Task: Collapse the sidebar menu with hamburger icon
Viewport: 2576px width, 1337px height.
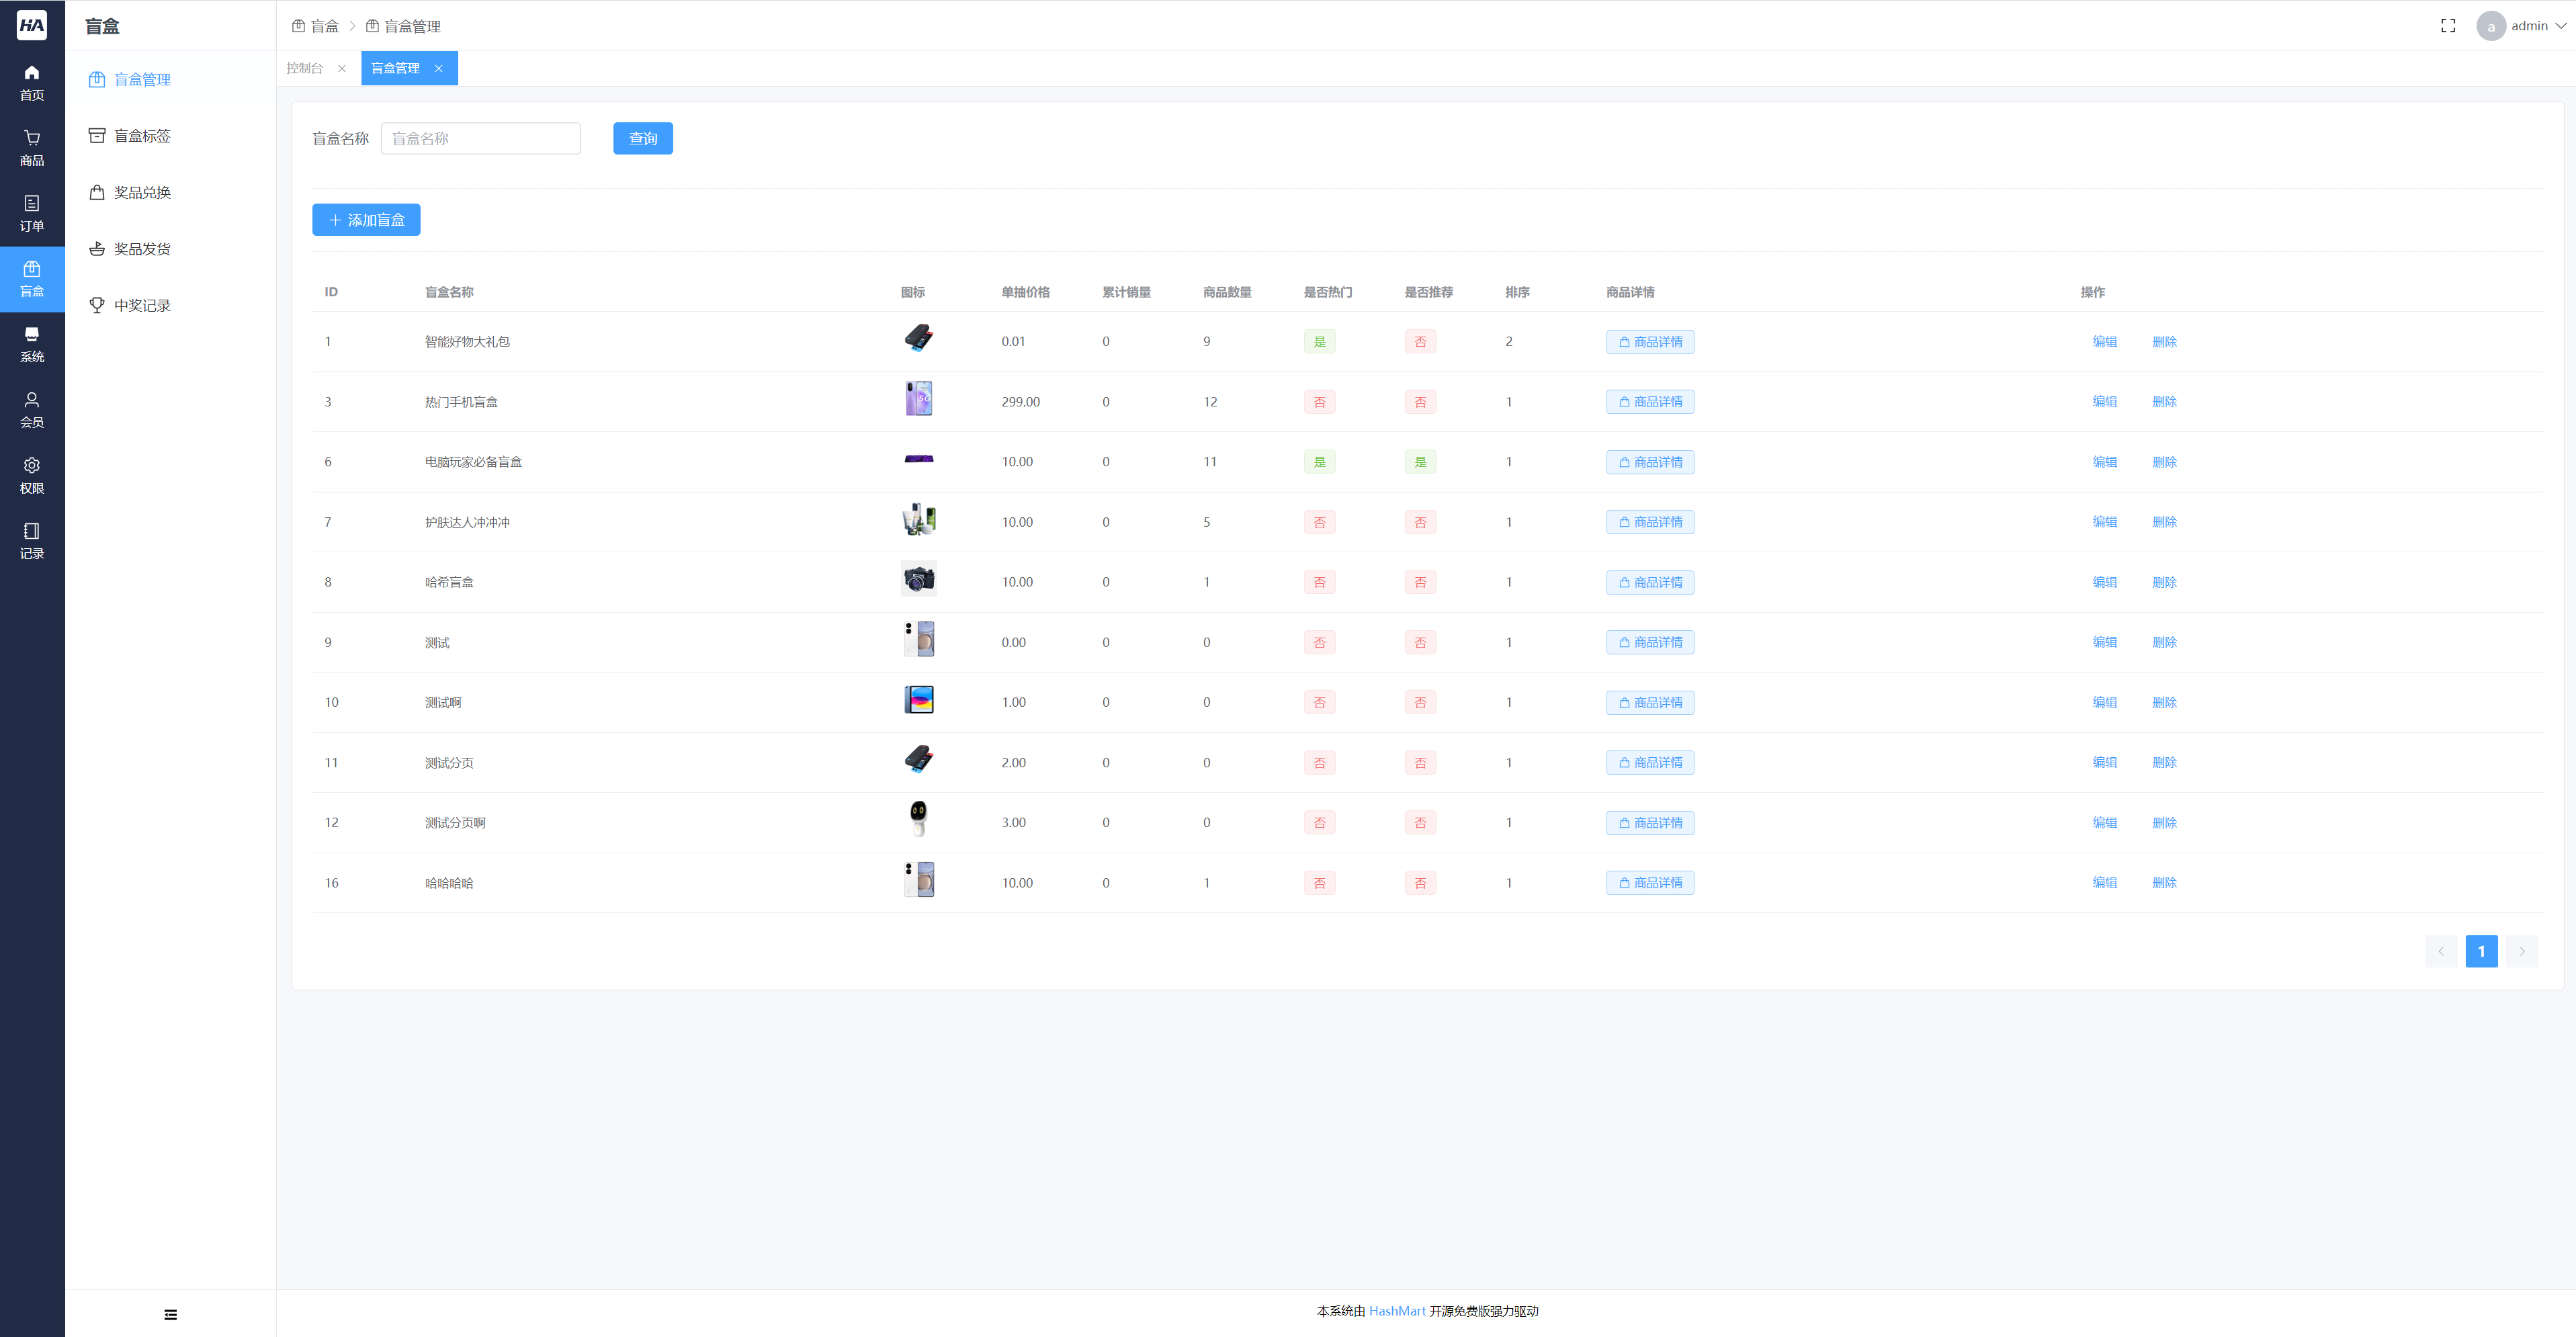Action: 170,1314
